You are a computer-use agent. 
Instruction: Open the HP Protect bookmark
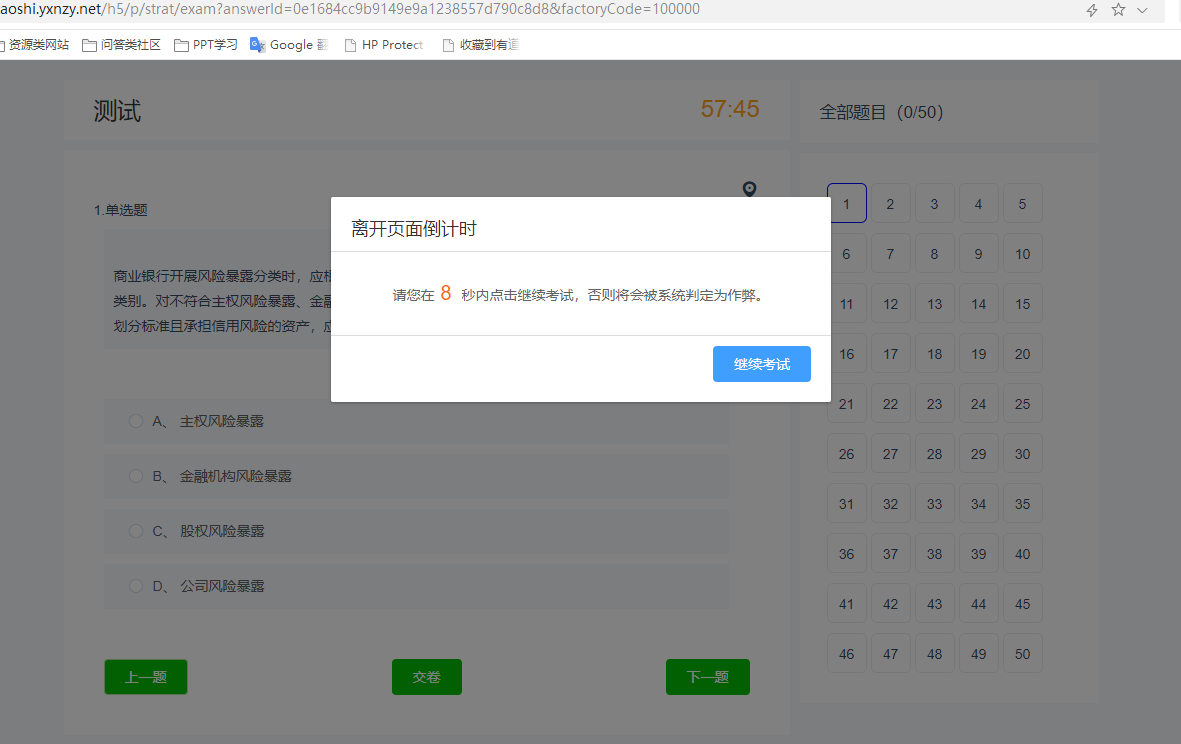pos(384,45)
